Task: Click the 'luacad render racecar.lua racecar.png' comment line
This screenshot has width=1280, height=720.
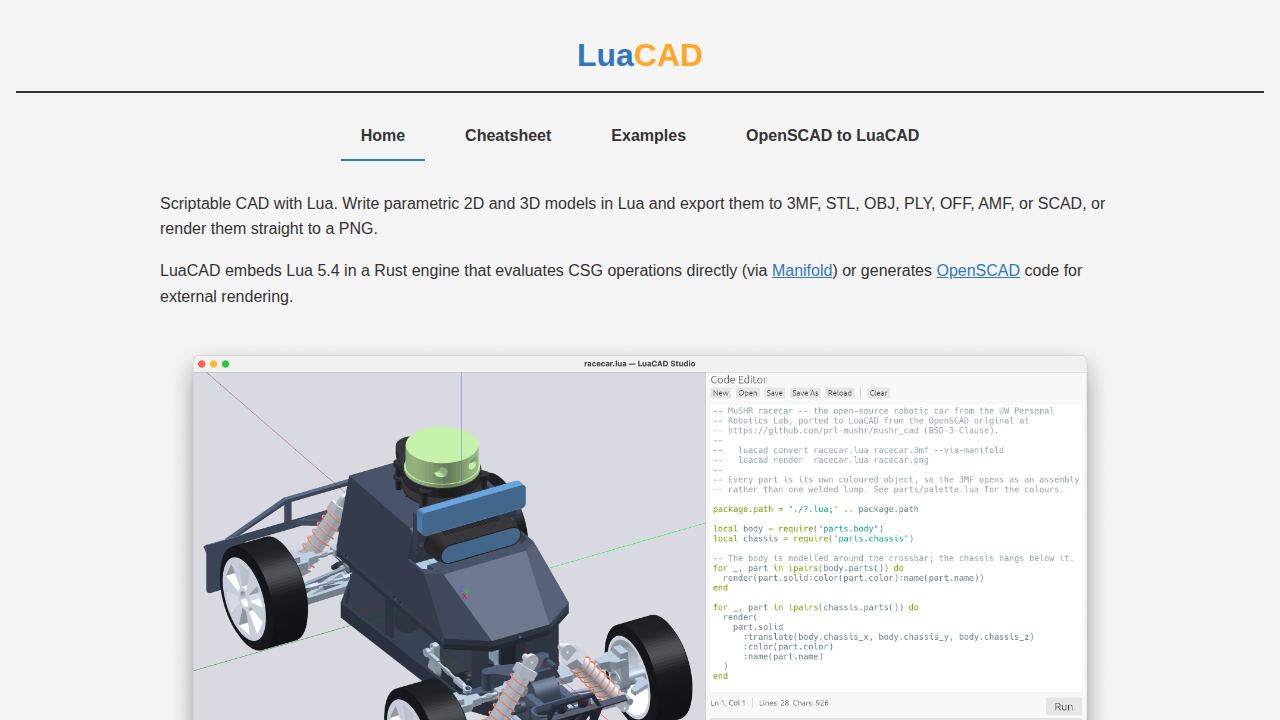Action: click(821, 460)
